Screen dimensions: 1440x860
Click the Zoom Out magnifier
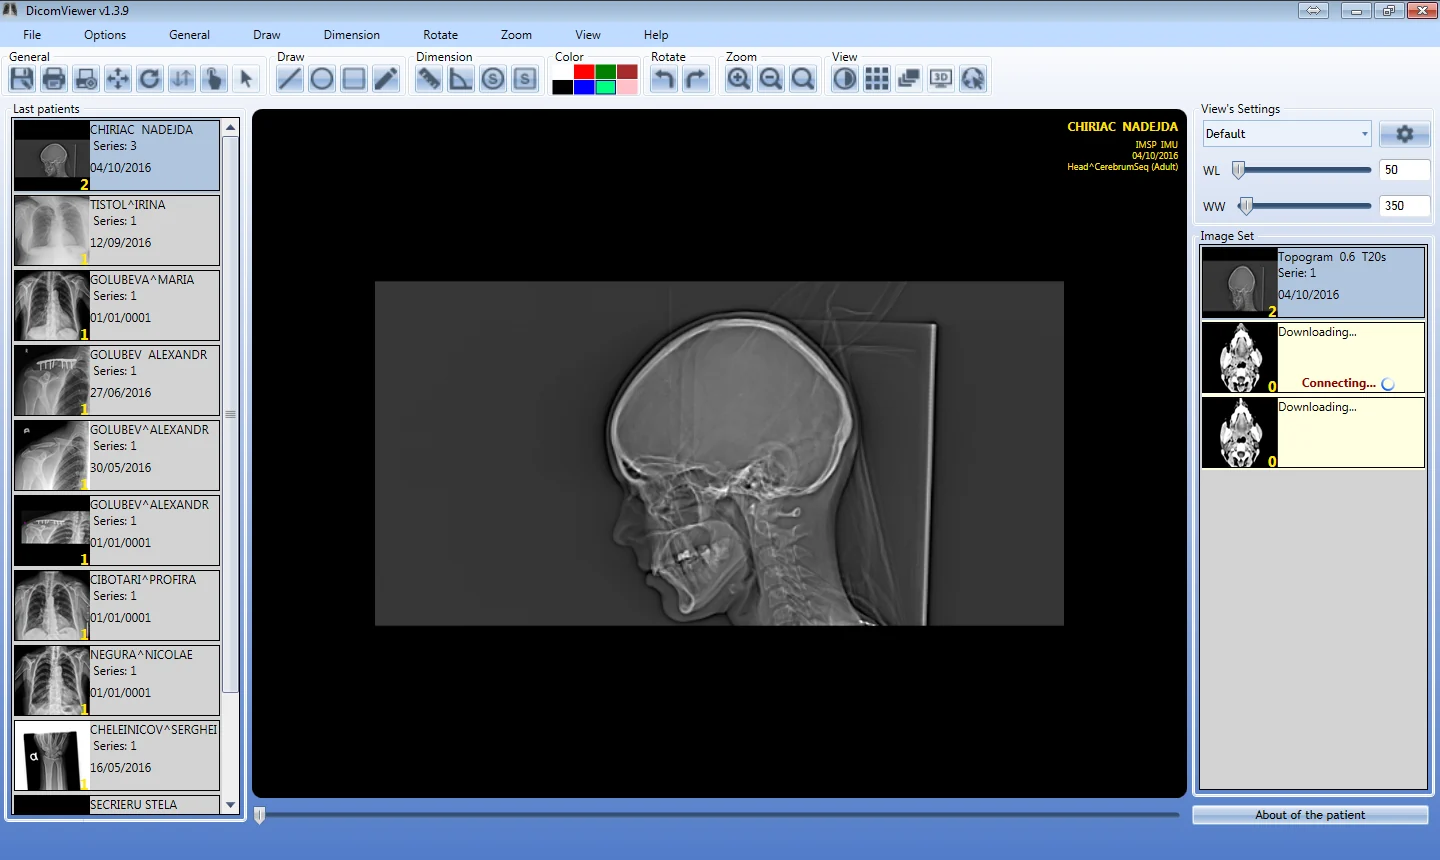[x=771, y=79]
